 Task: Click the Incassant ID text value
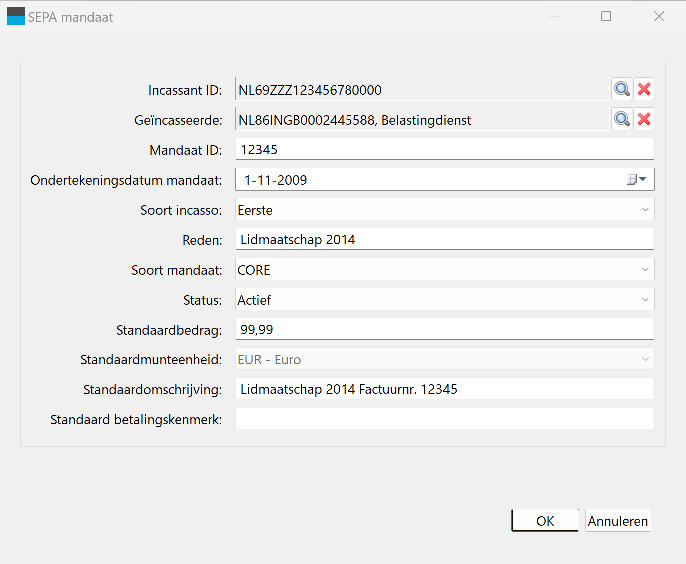click(310, 90)
